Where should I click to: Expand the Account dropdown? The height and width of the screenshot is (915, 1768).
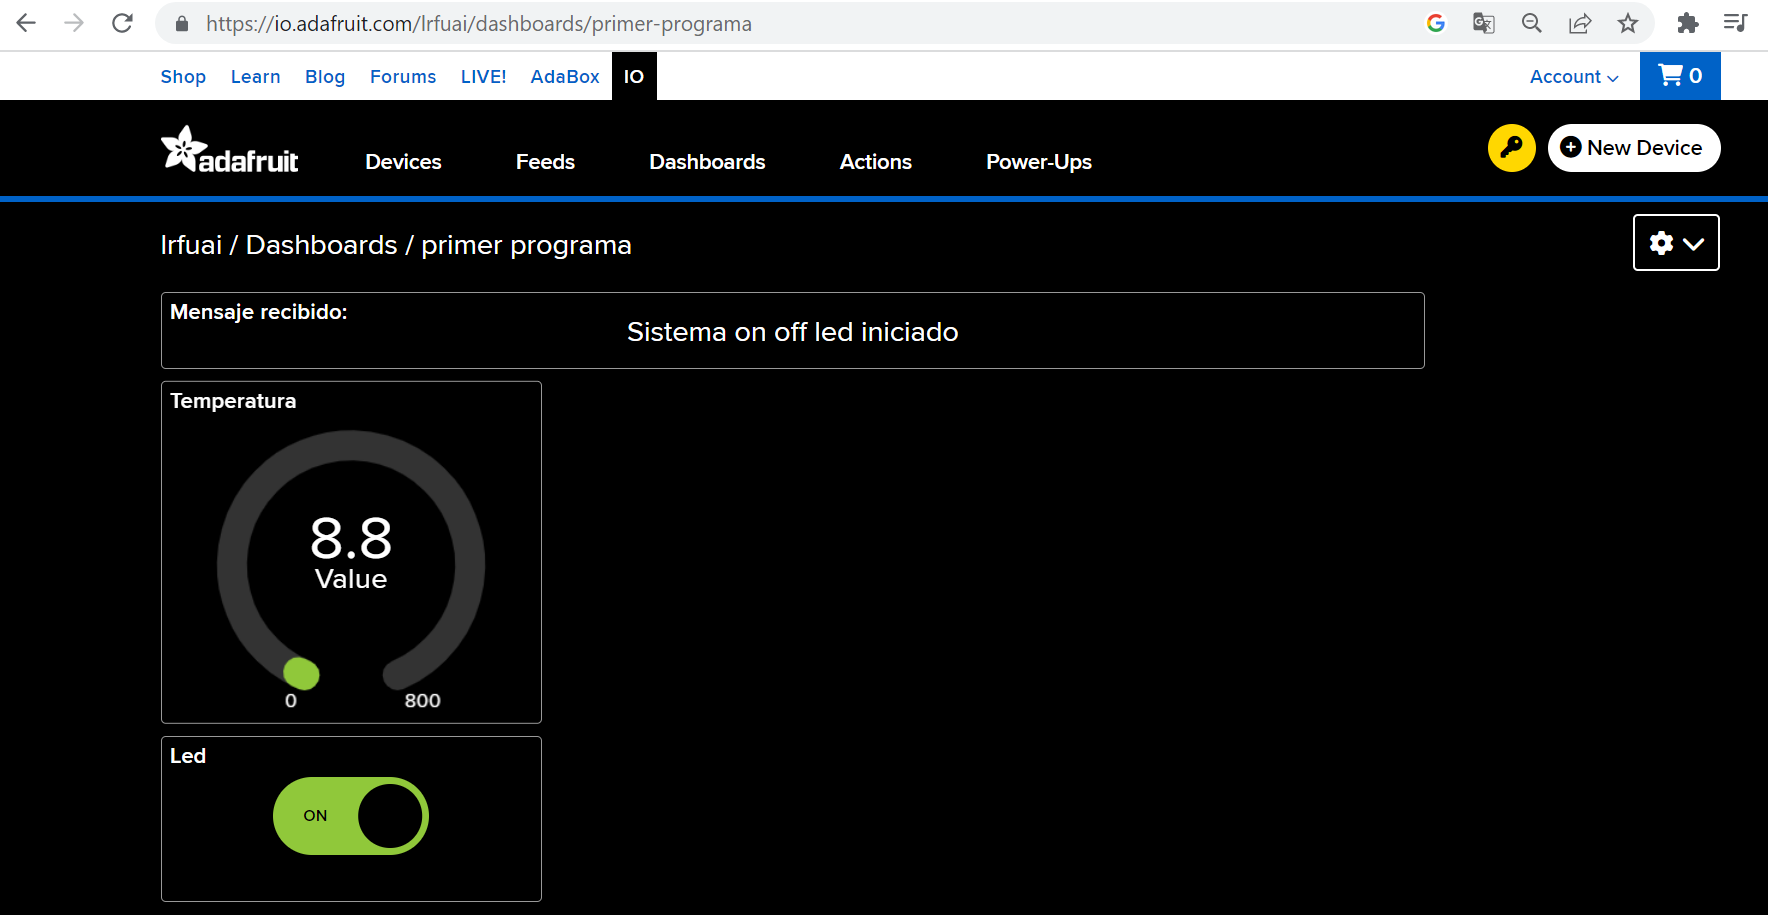[1574, 77]
